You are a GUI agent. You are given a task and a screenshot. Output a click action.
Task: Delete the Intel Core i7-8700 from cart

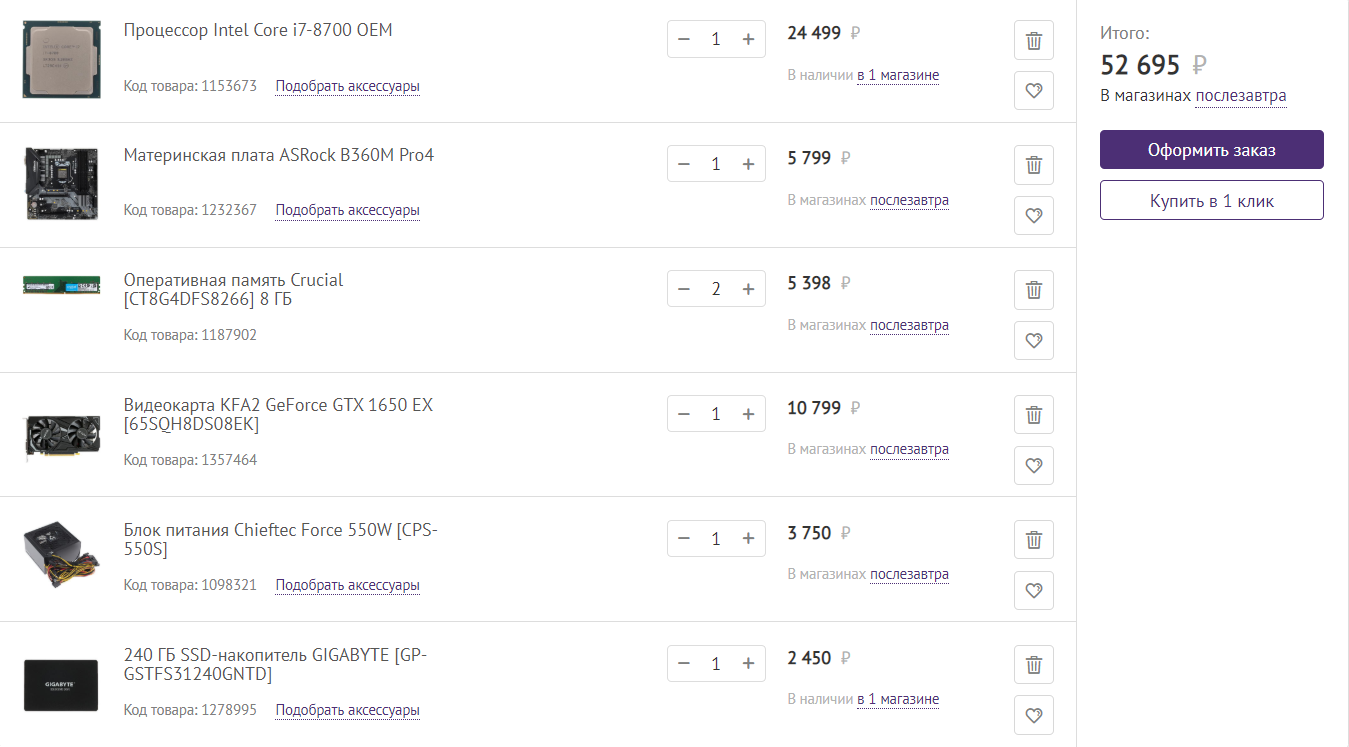point(1033,41)
